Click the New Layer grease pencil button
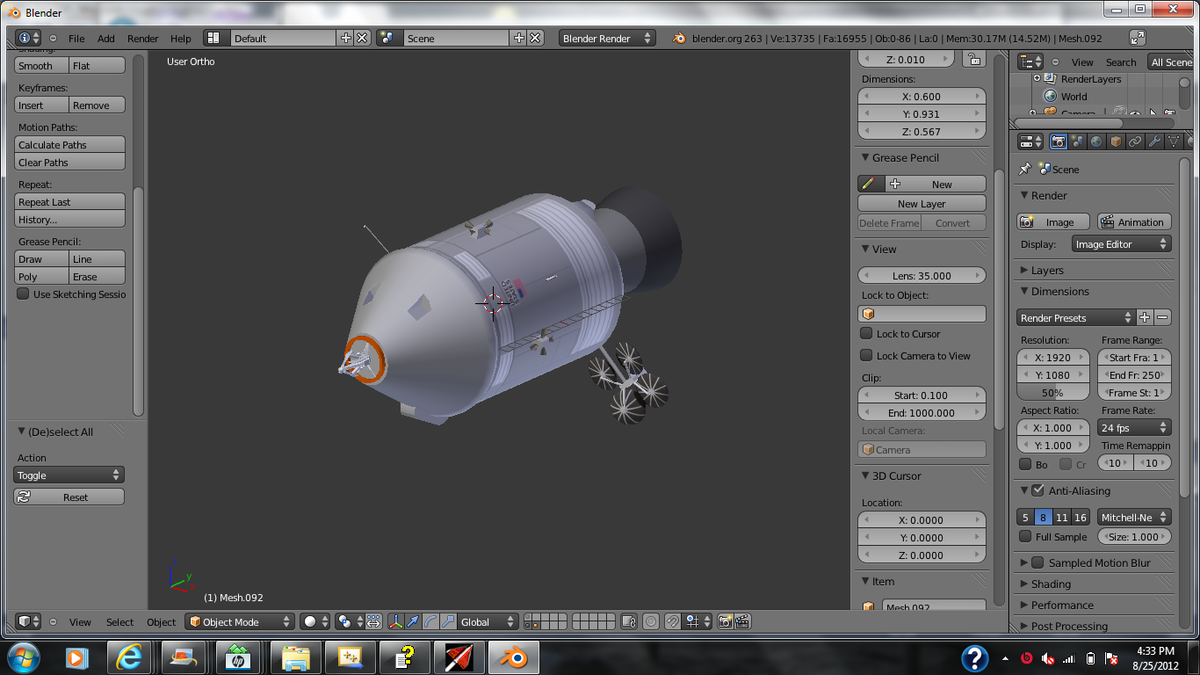This screenshot has width=1200, height=675. tap(921, 203)
